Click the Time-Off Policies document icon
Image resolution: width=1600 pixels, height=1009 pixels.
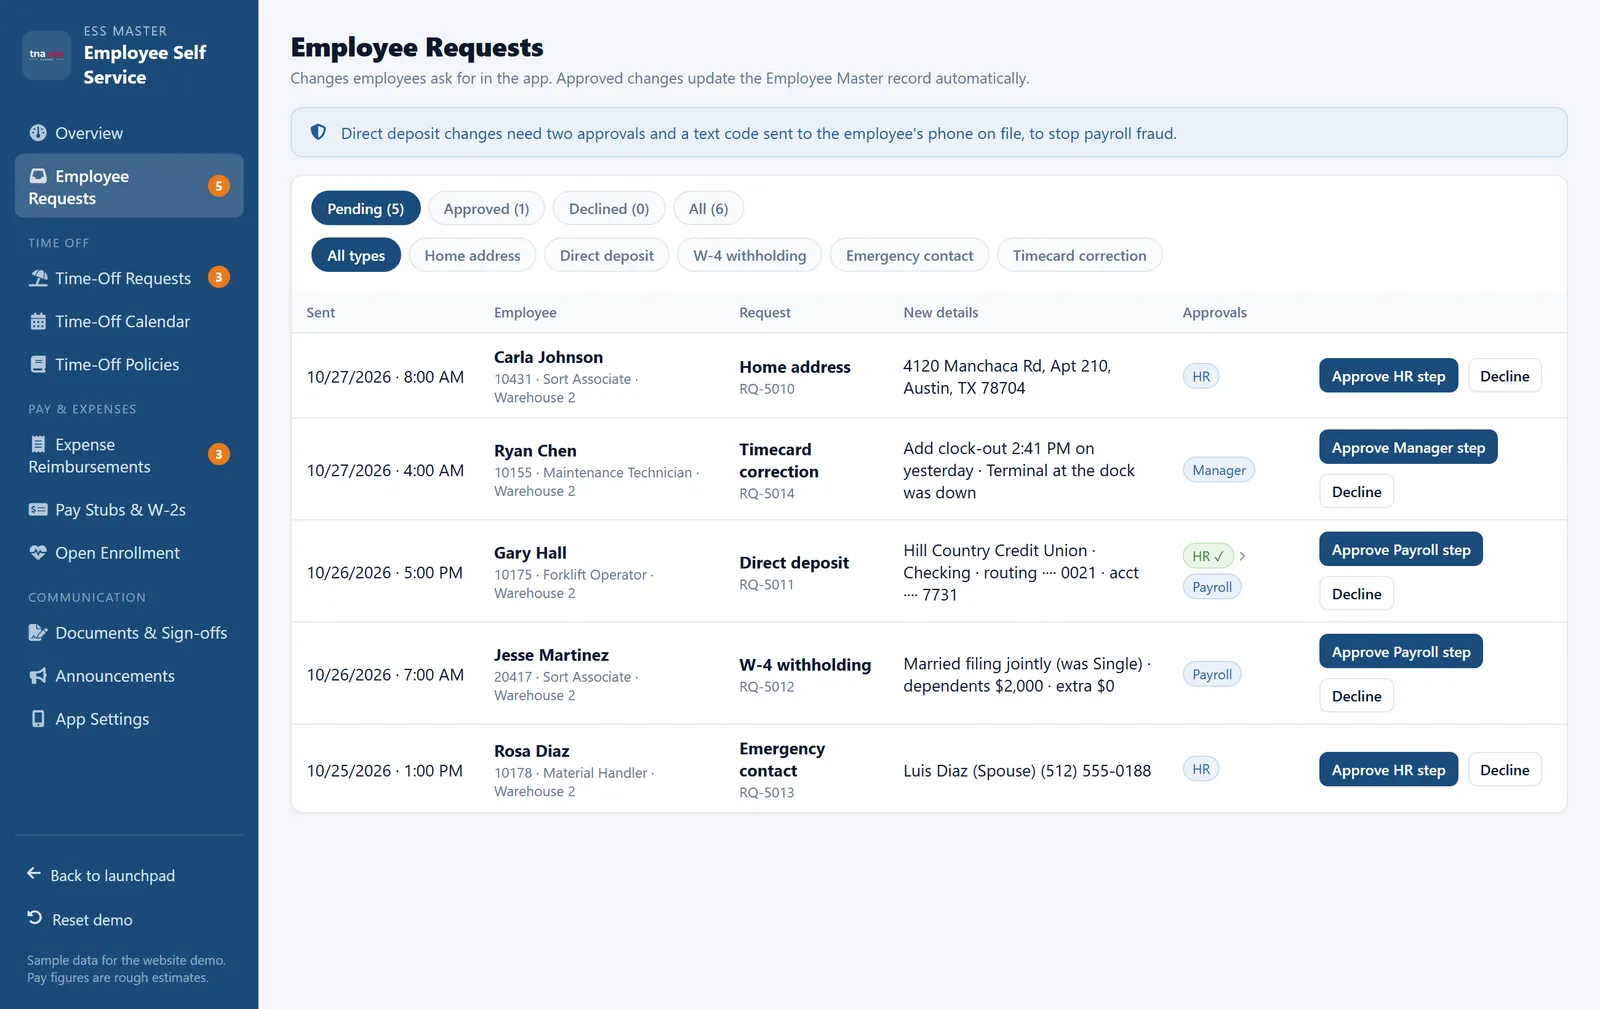(x=38, y=364)
